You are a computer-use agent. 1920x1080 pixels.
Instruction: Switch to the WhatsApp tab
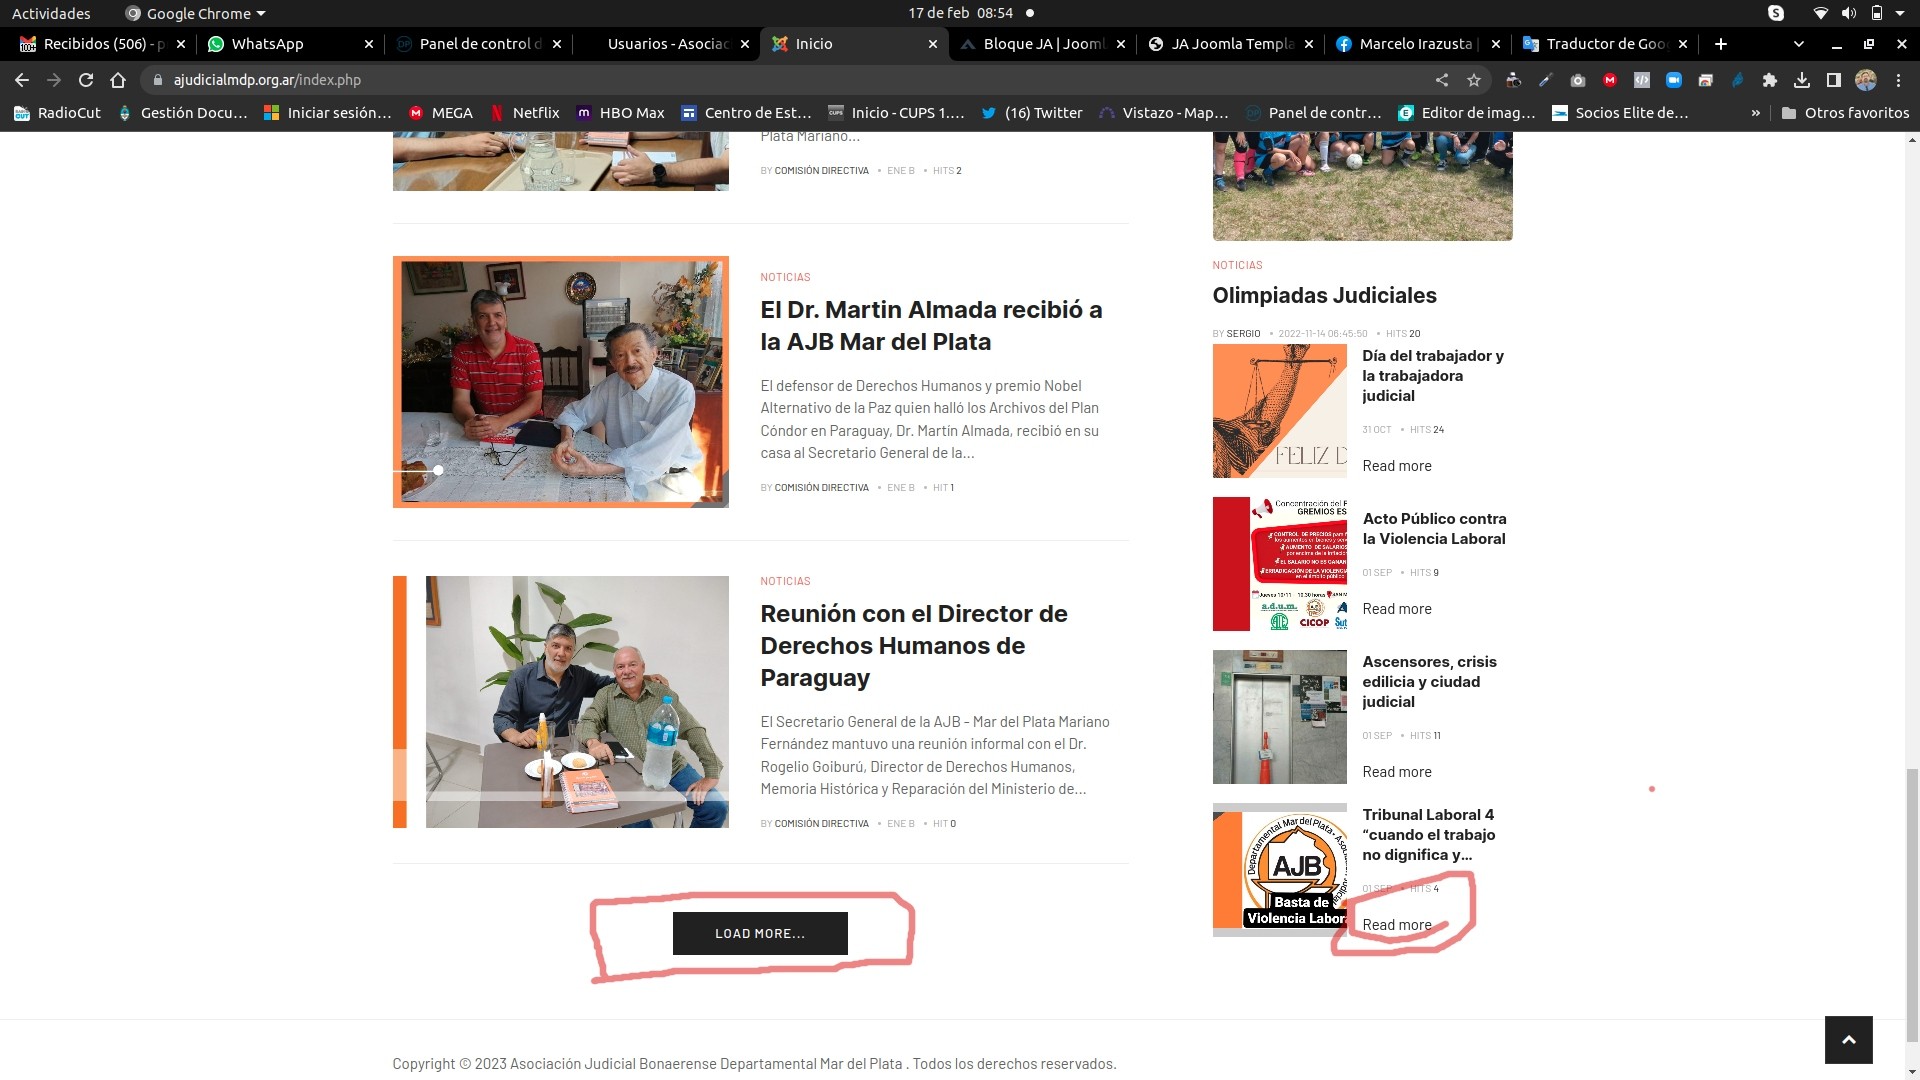coord(267,44)
